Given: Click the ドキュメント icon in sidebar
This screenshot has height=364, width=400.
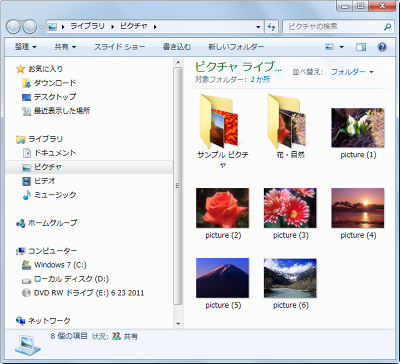Looking at the screenshot, I should pos(27,153).
